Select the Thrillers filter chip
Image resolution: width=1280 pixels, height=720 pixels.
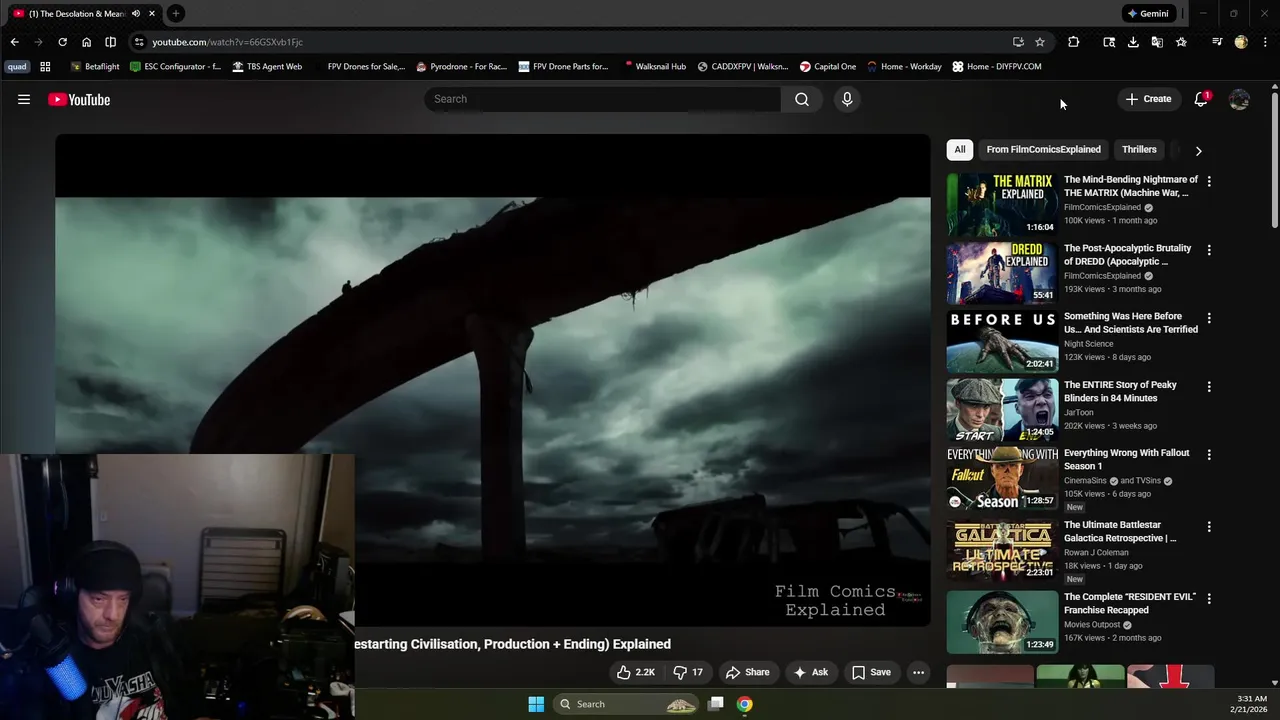pos(1139,150)
